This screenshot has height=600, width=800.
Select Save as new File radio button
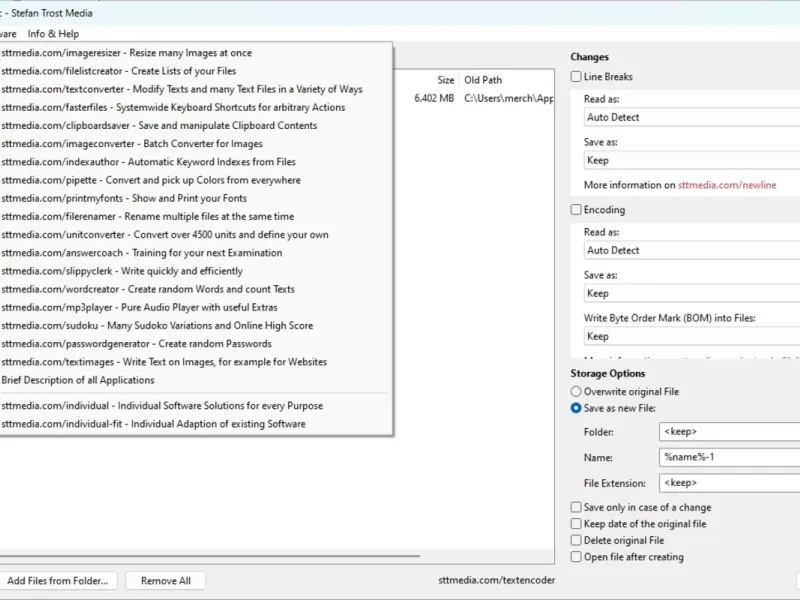576,408
